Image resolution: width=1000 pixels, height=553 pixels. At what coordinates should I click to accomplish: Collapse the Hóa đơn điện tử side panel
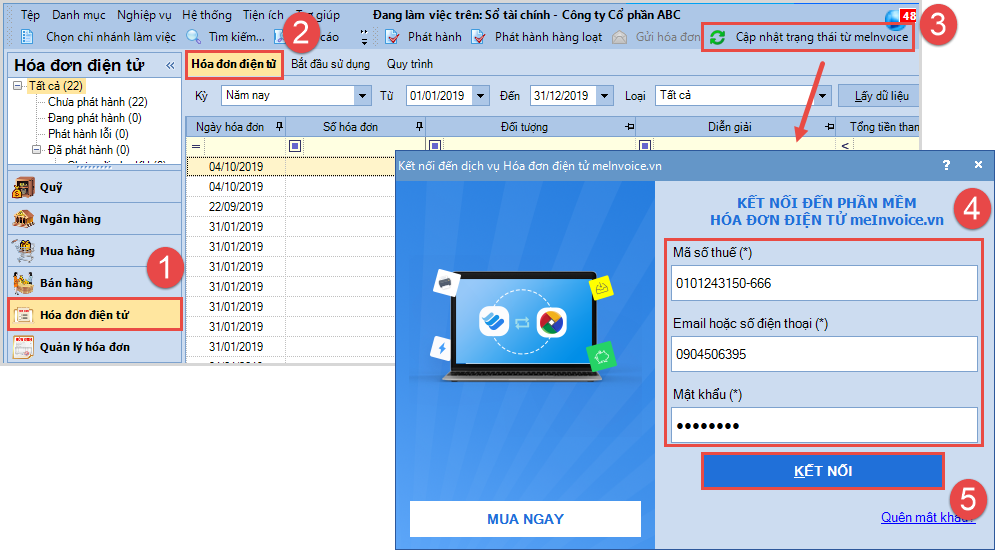pyautogui.click(x=169, y=66)
